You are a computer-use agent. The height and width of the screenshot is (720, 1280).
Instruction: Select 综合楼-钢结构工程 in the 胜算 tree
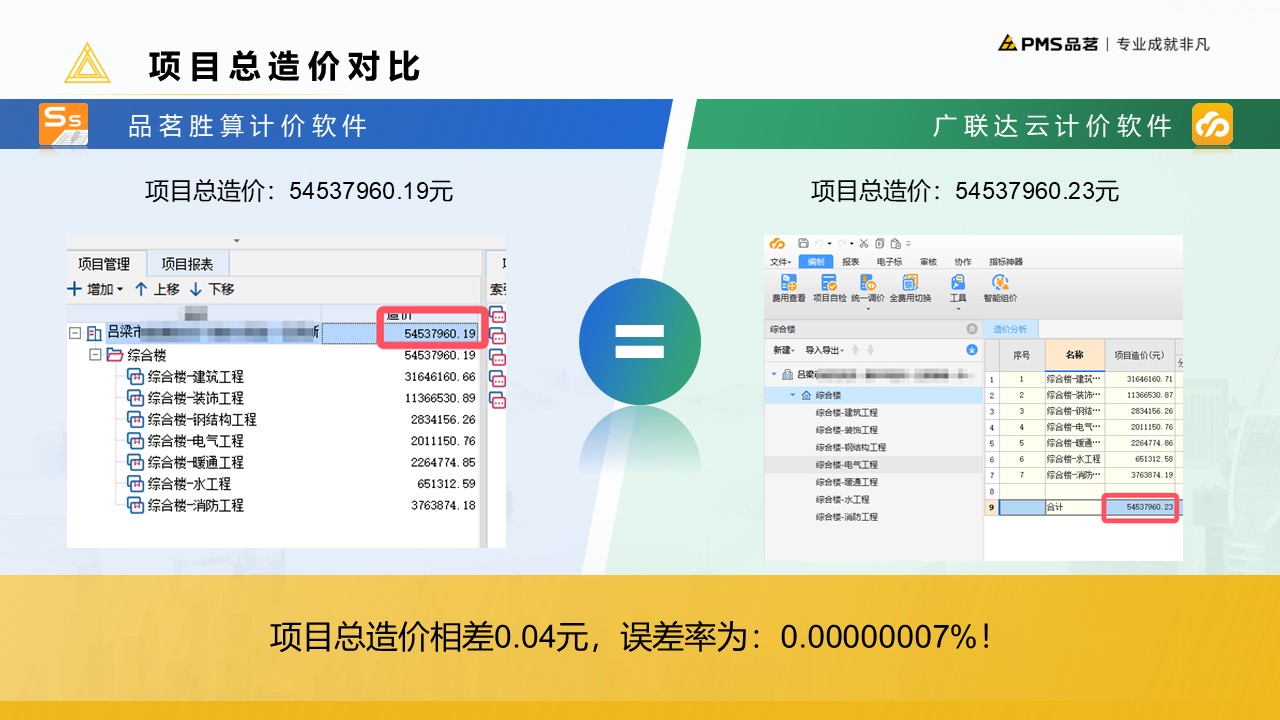pos(202,420)
